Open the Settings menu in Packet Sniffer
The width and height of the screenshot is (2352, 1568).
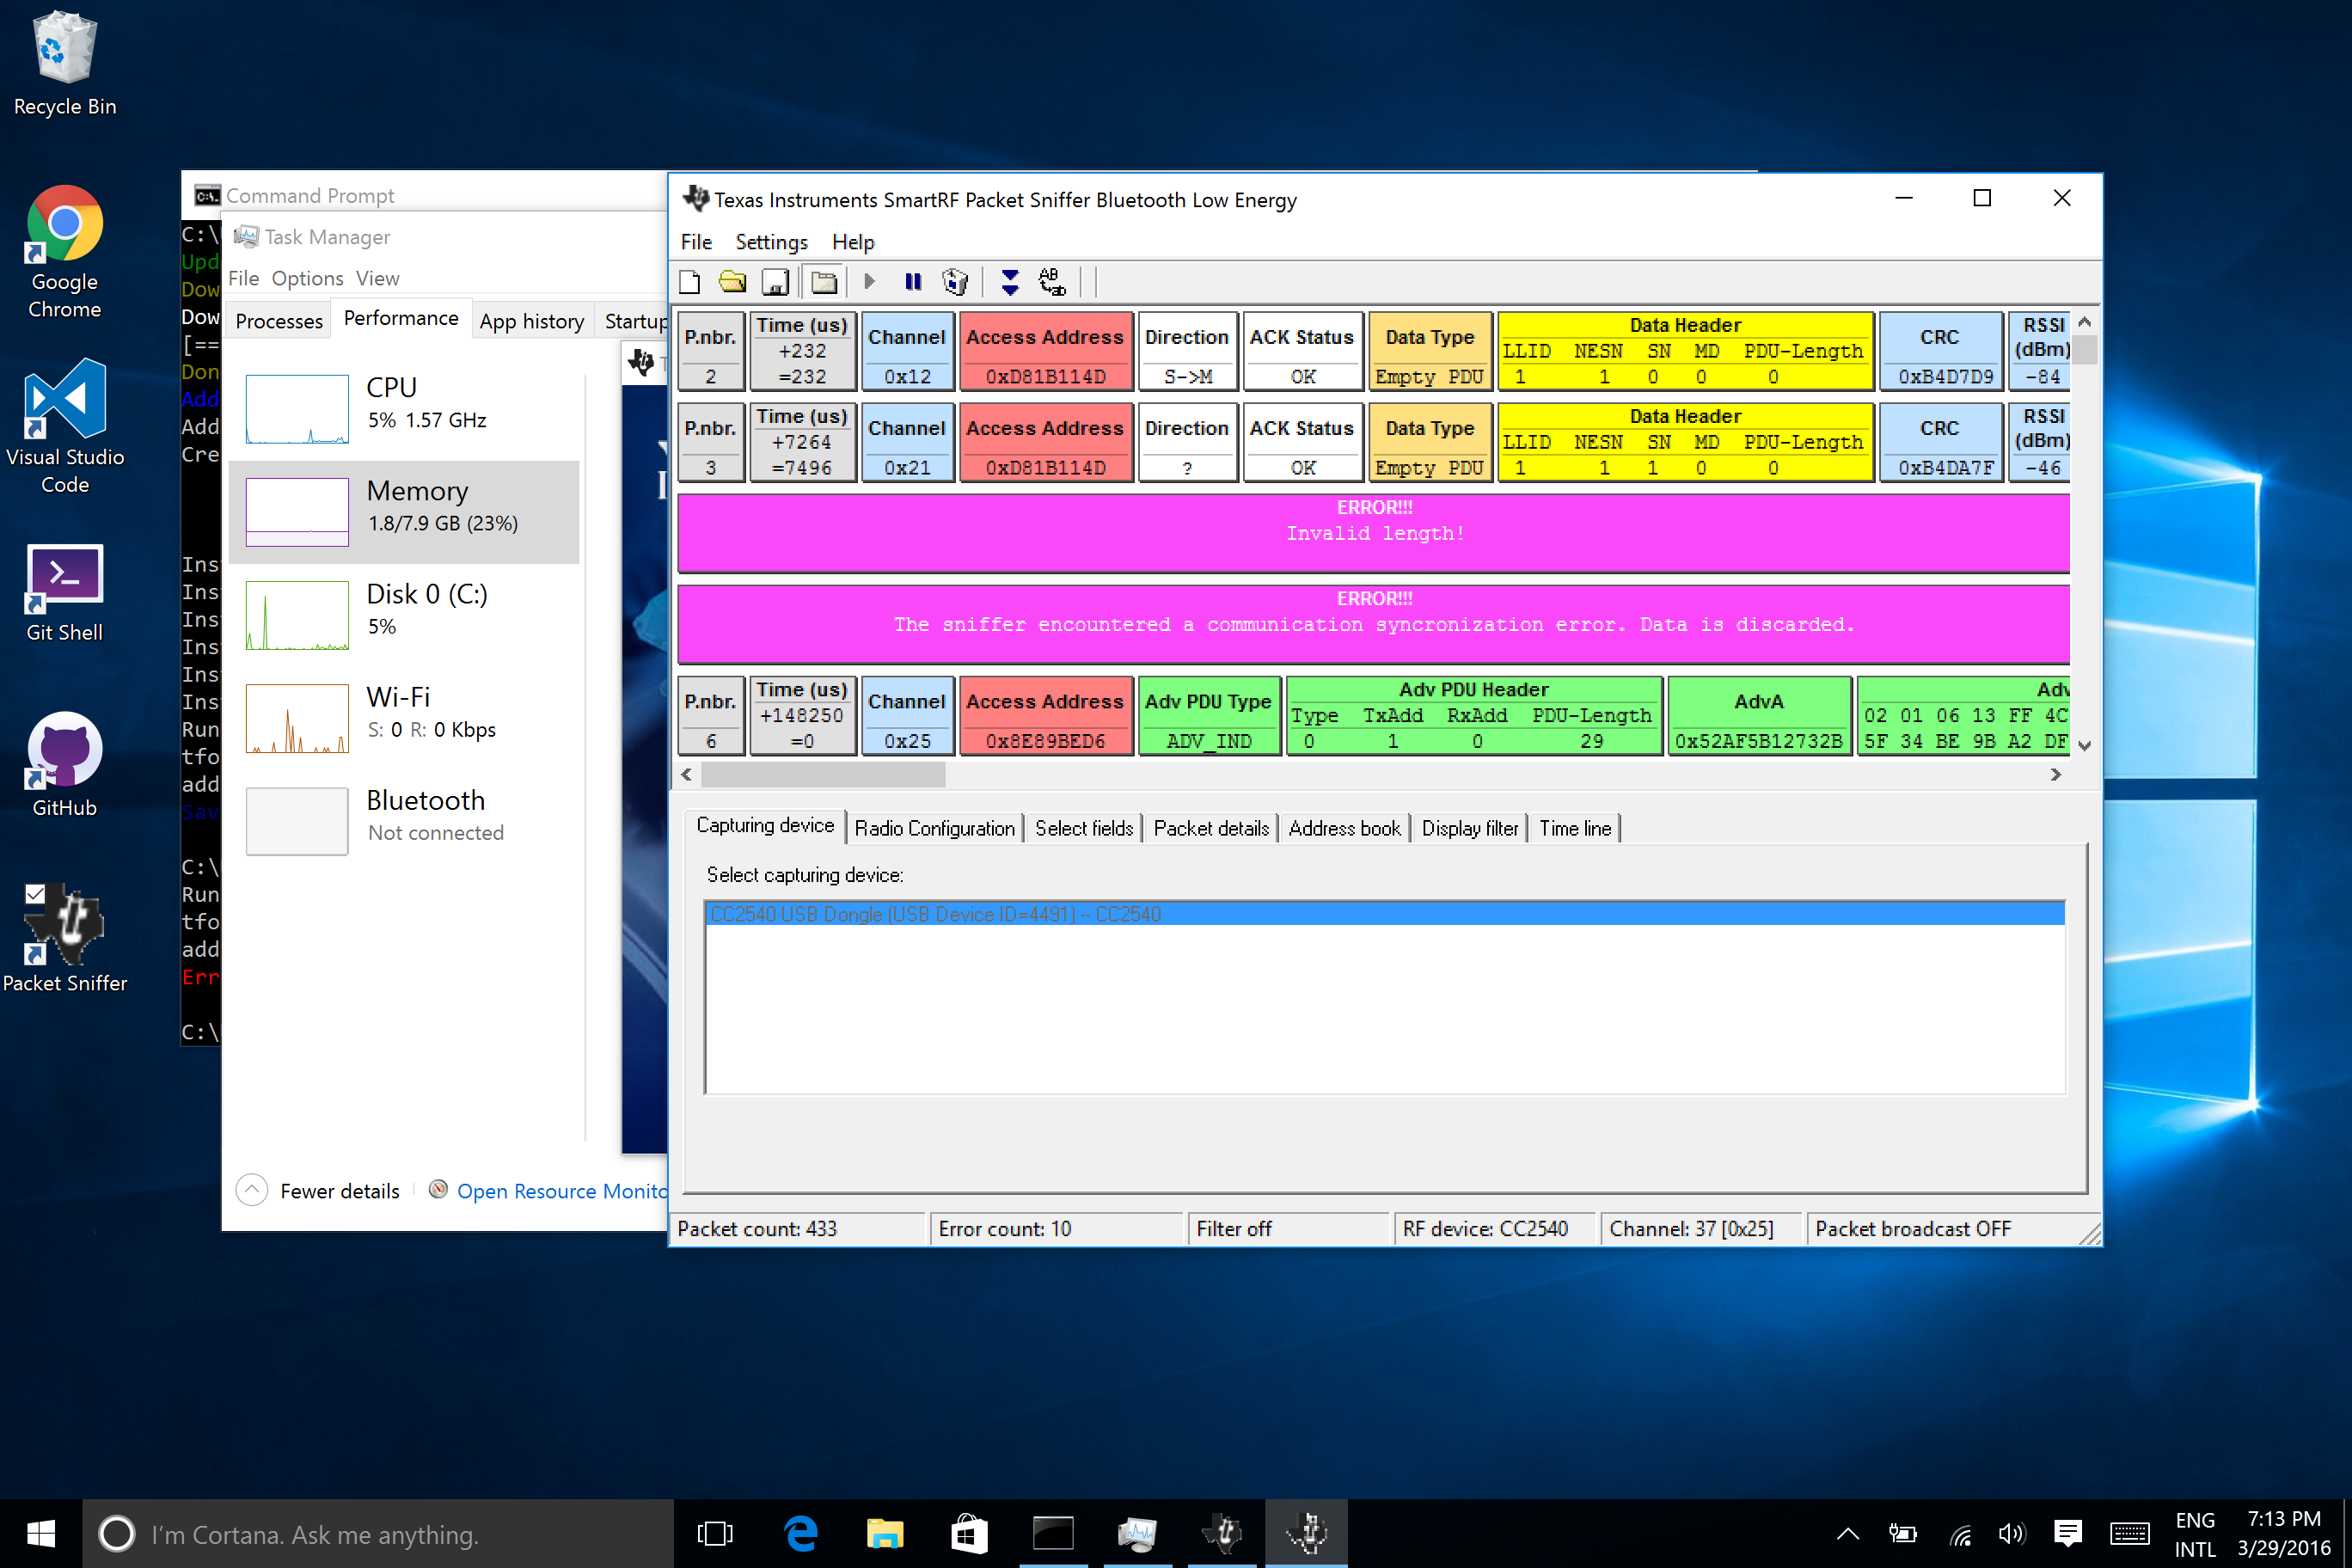pyautogui.click(x=770, y=242)
